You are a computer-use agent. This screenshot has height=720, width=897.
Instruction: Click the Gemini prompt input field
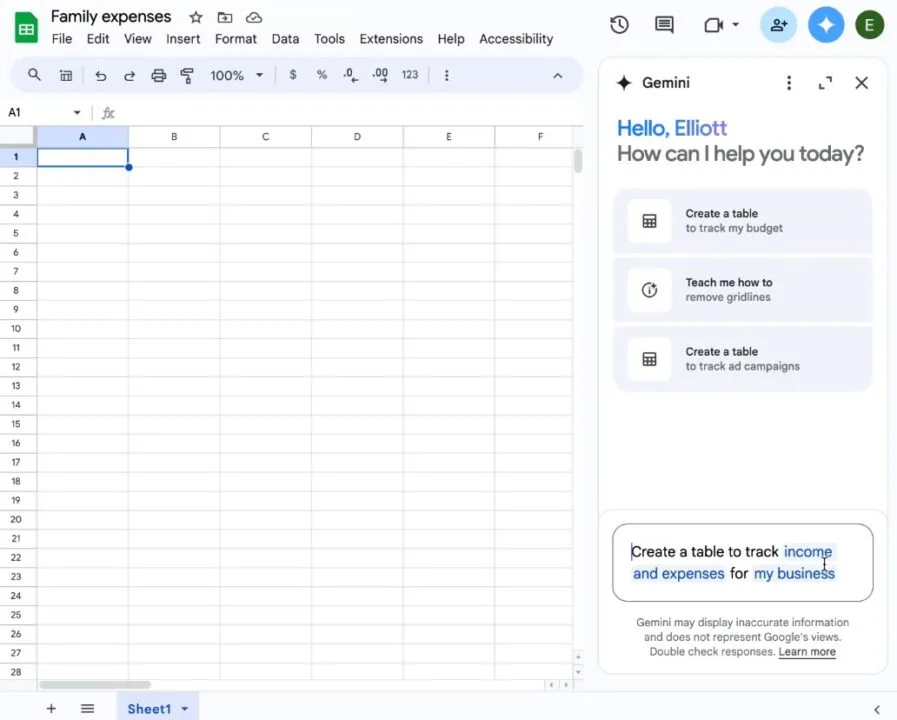point(742,563)
